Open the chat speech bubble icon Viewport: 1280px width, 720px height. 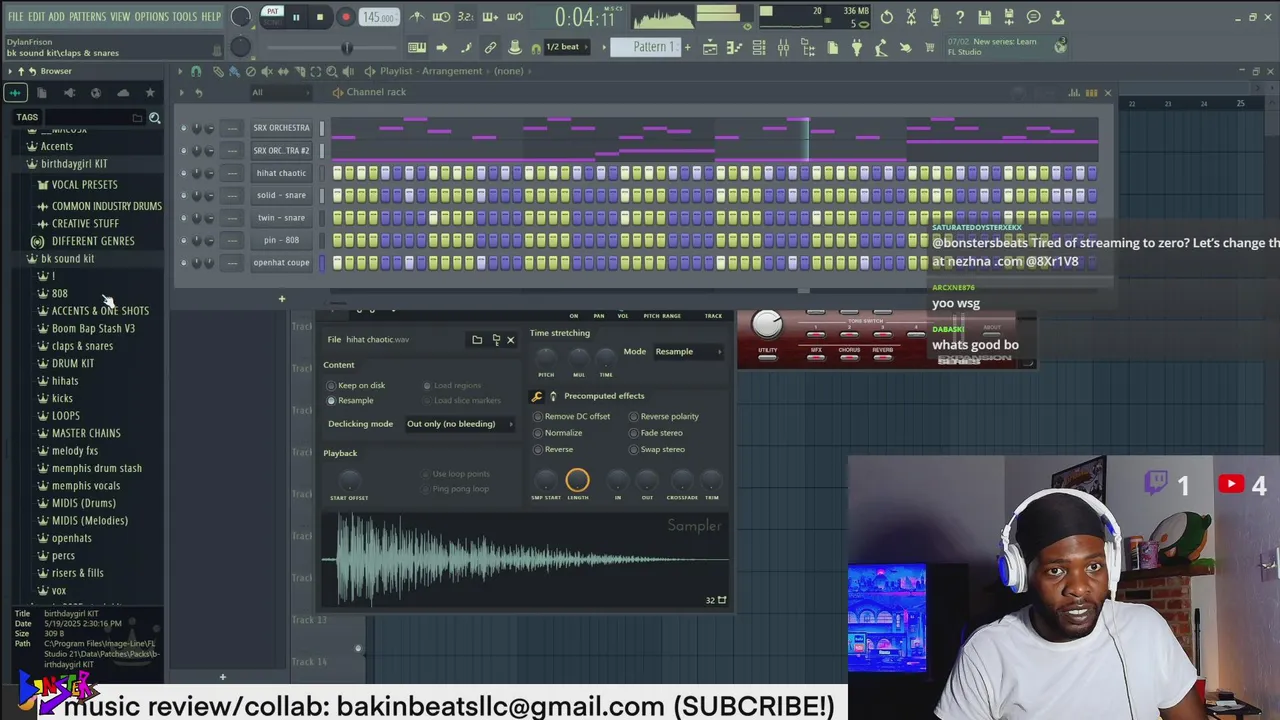[1034, 17]
